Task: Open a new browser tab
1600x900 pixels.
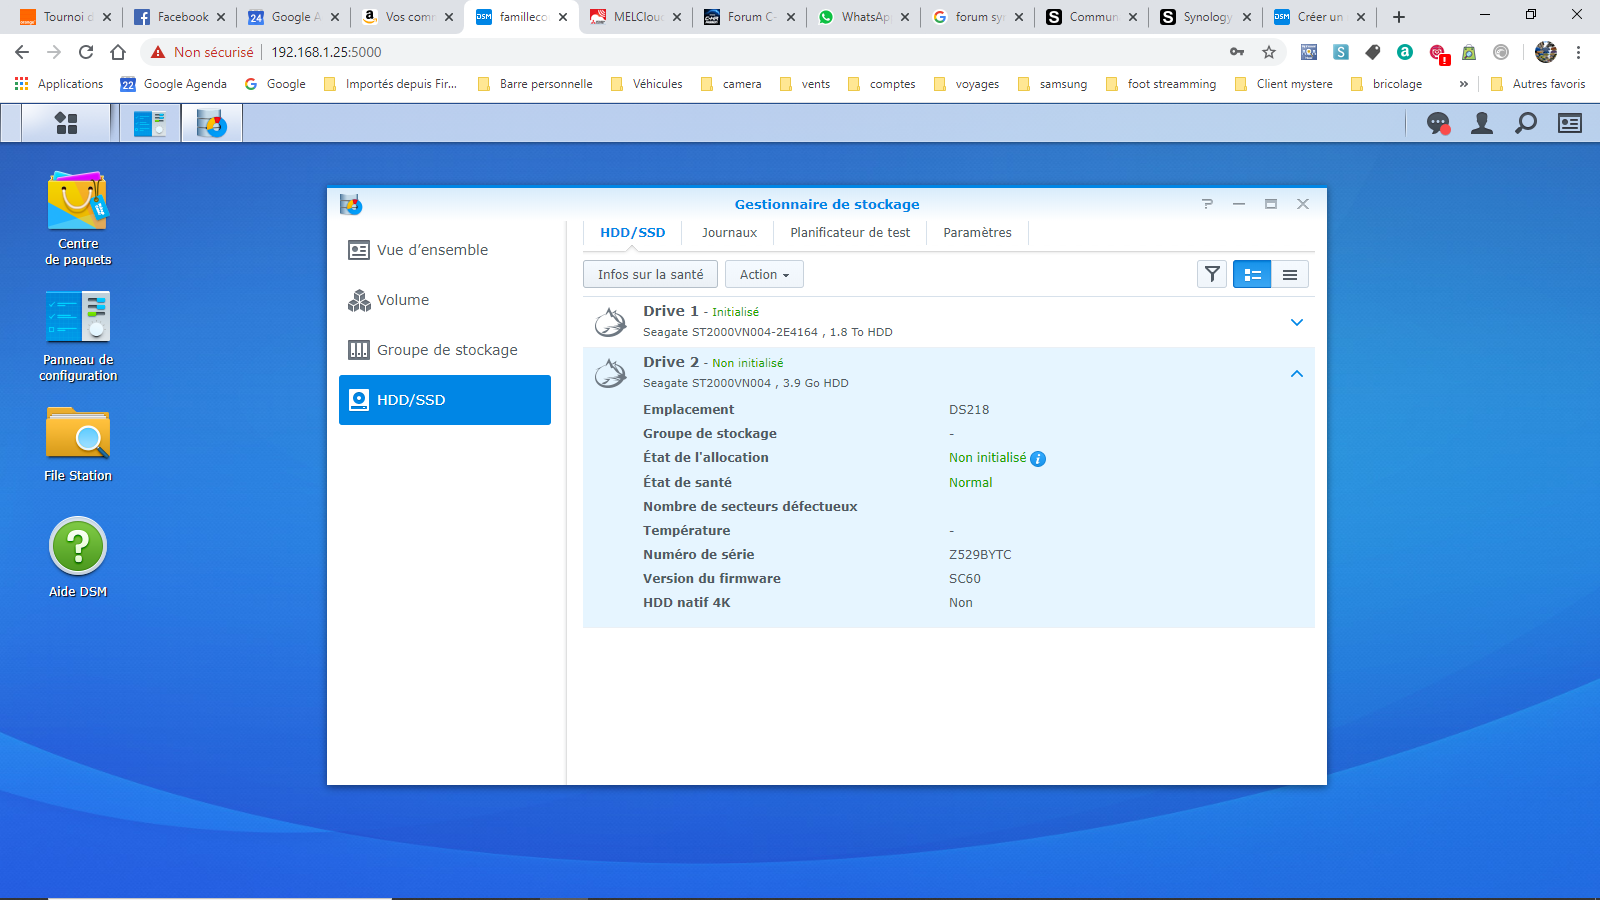Action: click(x=1399, y=17)
